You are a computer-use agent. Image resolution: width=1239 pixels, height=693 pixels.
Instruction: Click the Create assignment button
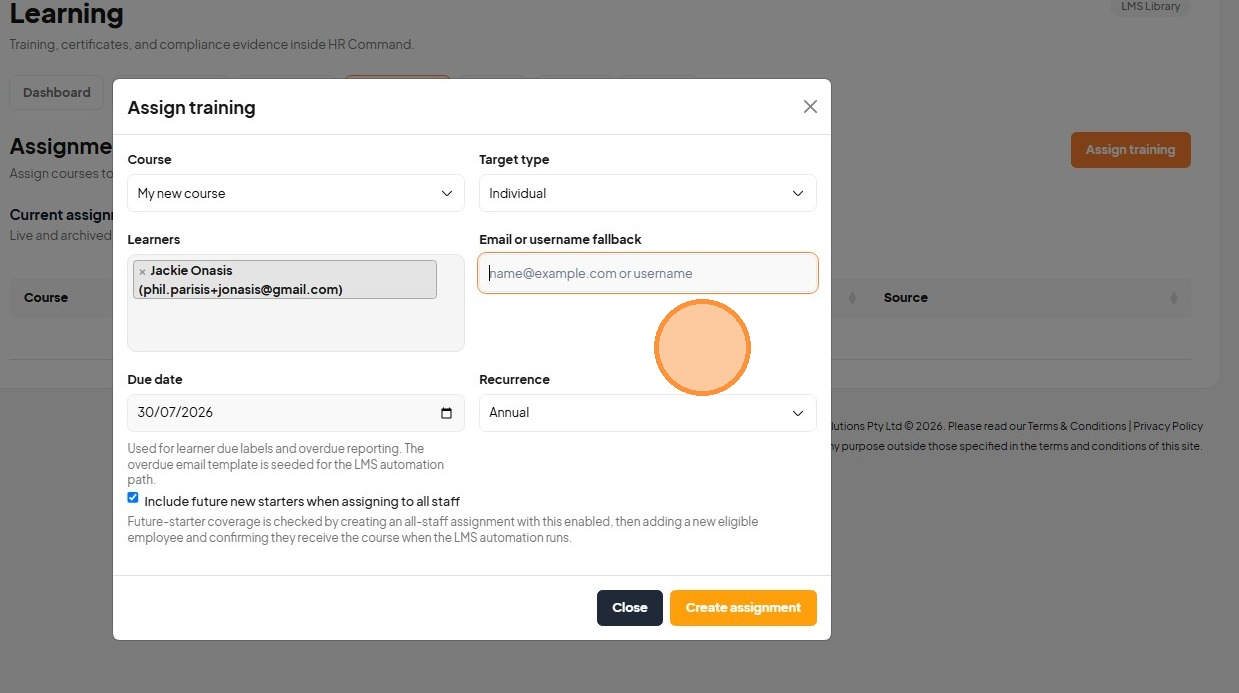[743, 608]
